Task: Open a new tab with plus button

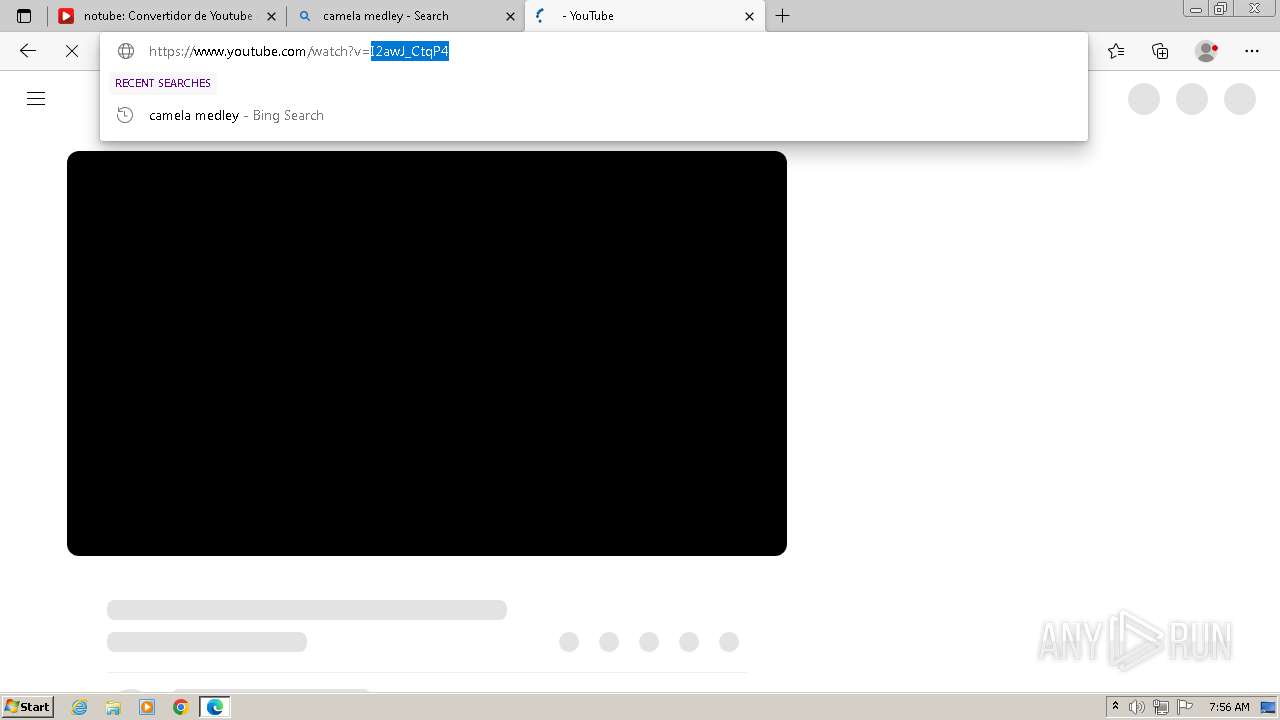Action: click(783, 16)
